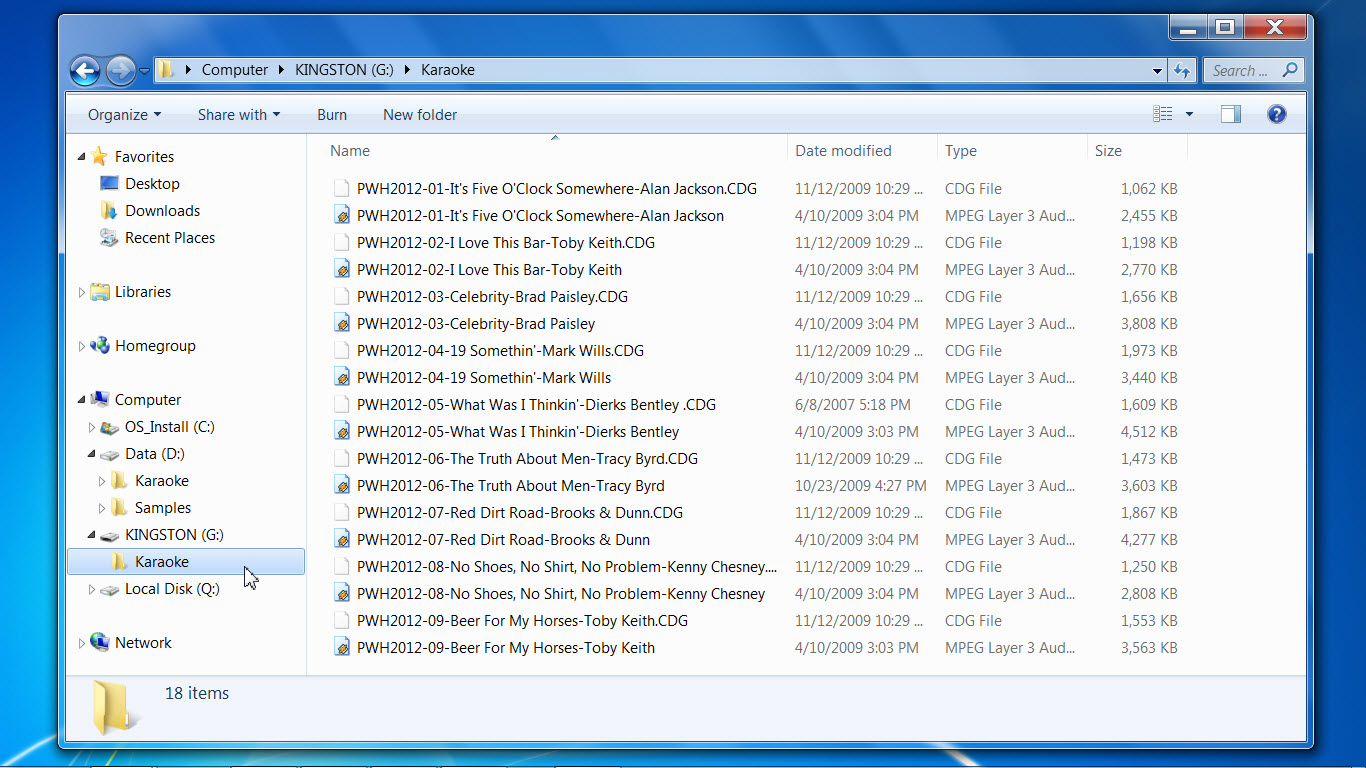Select the Libraries icon in navigation pane
Viewport: 1366px width, 768px height.
pyautogui.click(x=99, y=292)
